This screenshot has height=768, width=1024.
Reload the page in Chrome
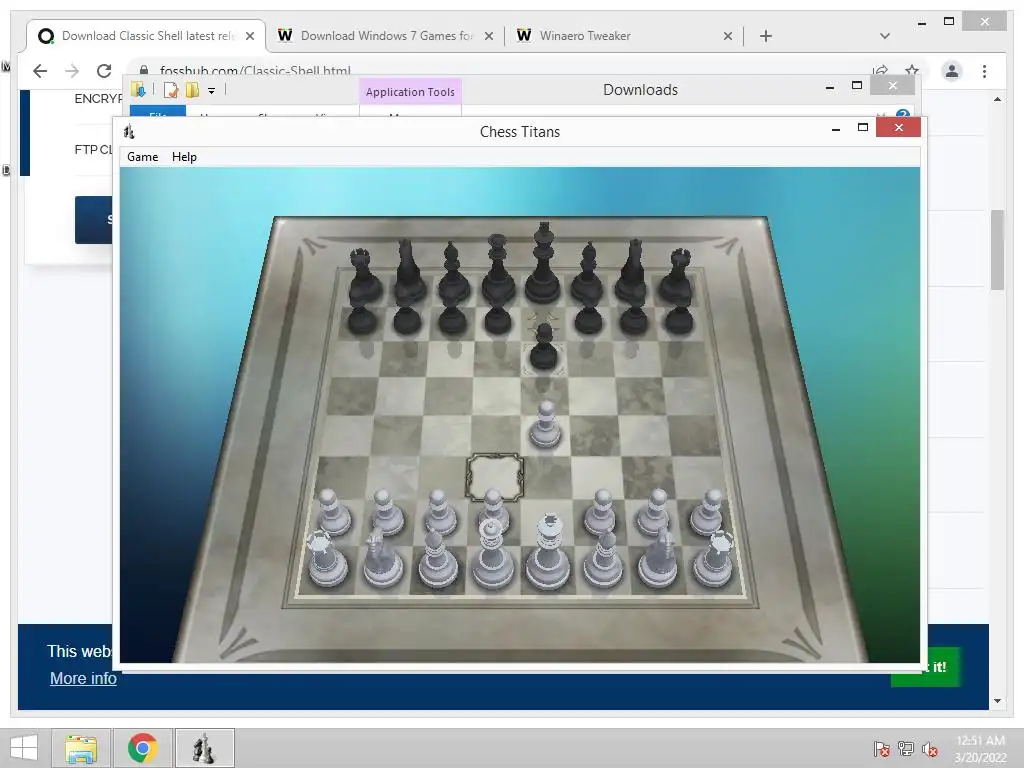pyautogui.click(x=104, y=71)
